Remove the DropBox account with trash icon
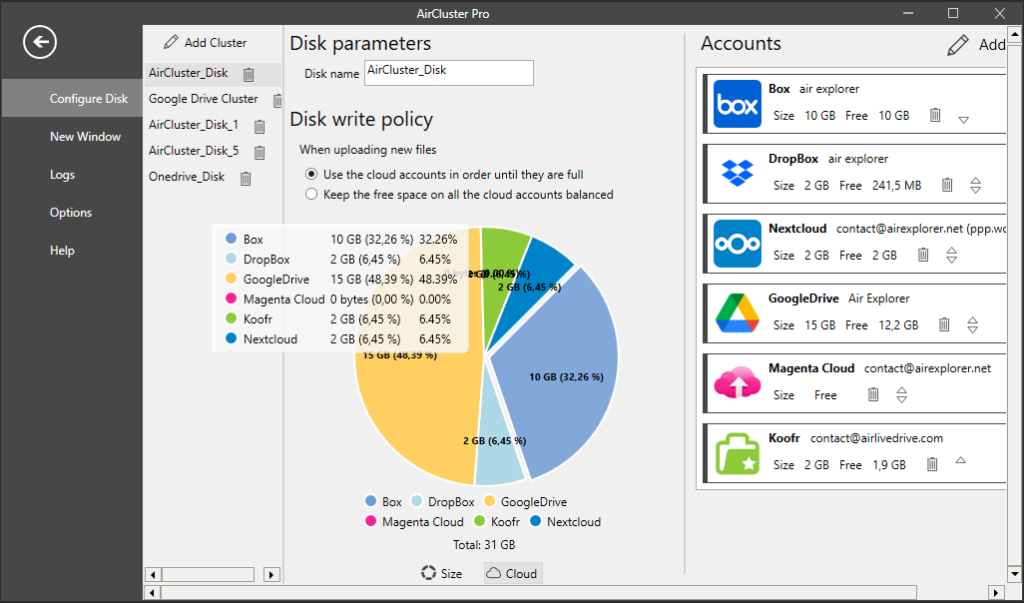The height and width of the screenshot is (603, 1024). click(x=947, y=185)
